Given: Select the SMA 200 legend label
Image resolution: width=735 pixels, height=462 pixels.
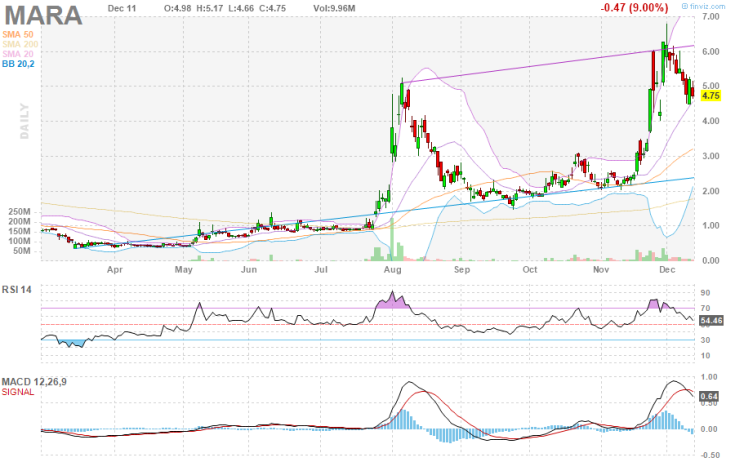Looking at the screenshot, I should pos(20,45).
